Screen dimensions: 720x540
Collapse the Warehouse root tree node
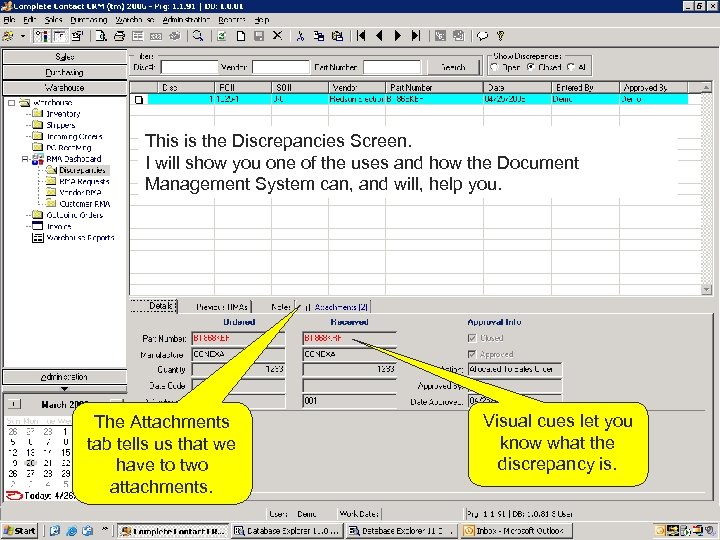click(x=11, y=102)
